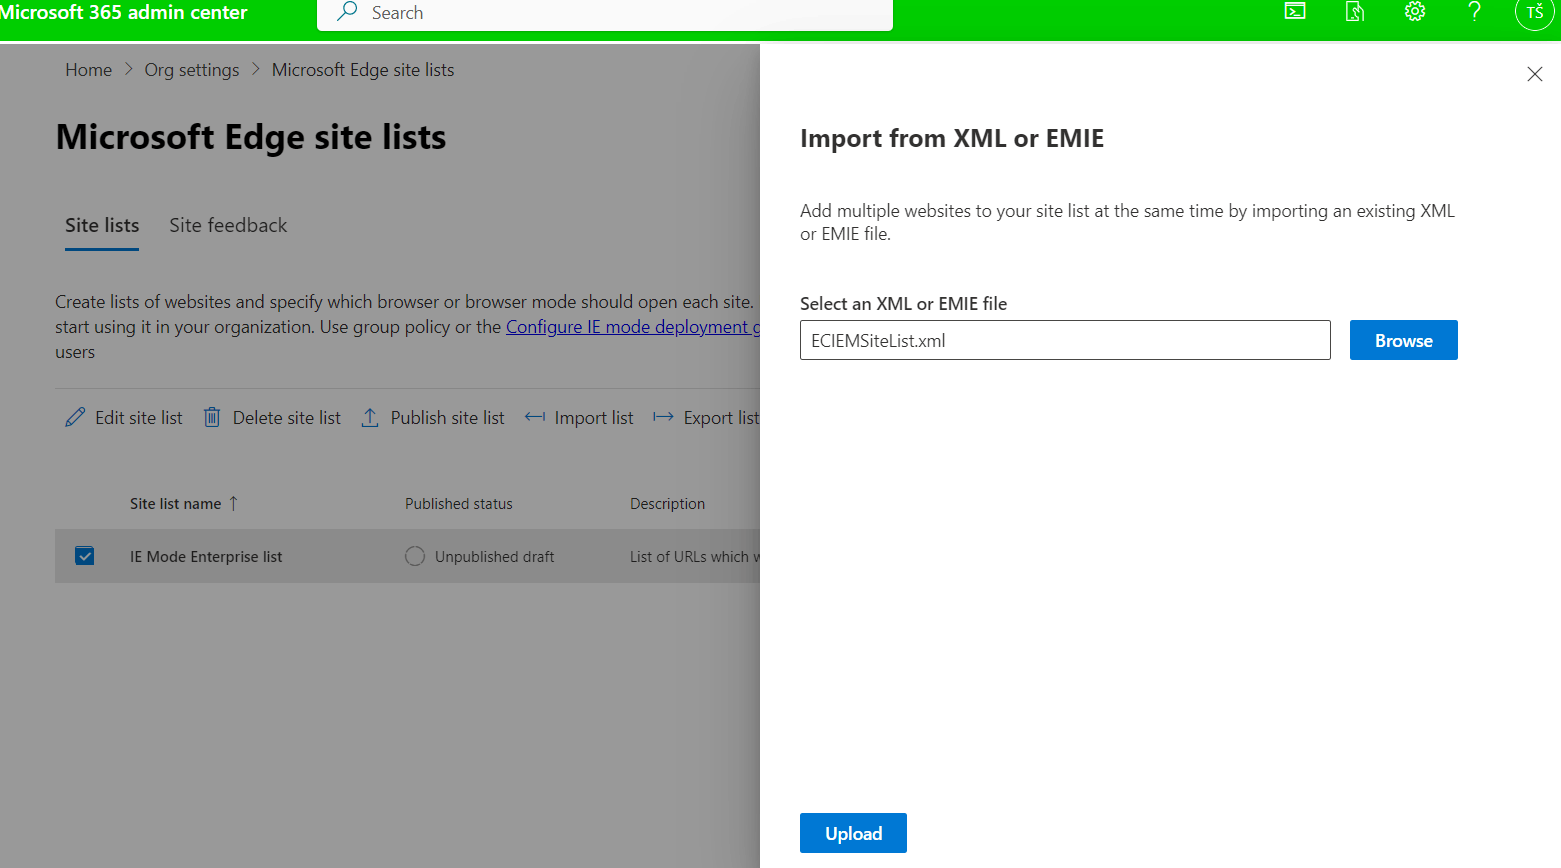
Task: Sort by the Site list name arrow
Action: coord(233,504)
